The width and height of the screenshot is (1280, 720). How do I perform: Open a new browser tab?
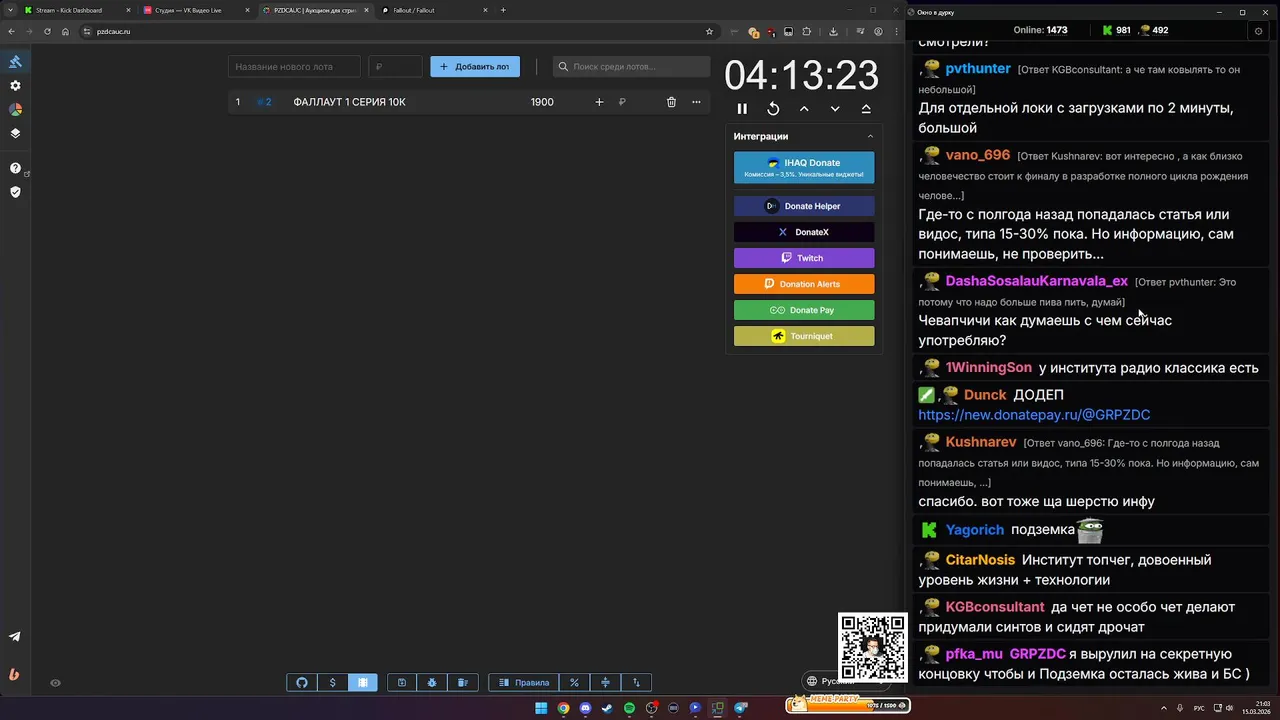tap(503, 10)
